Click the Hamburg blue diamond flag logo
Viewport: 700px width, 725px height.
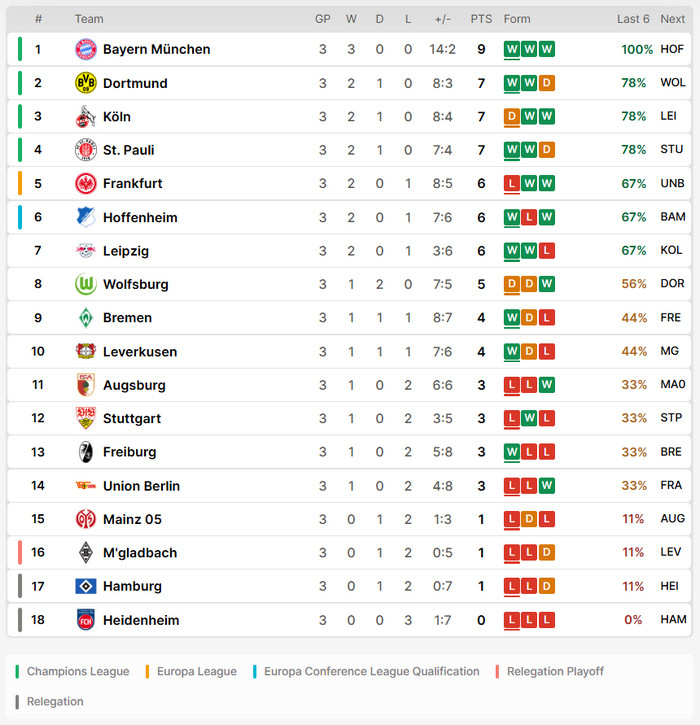[x=86, y=586]
